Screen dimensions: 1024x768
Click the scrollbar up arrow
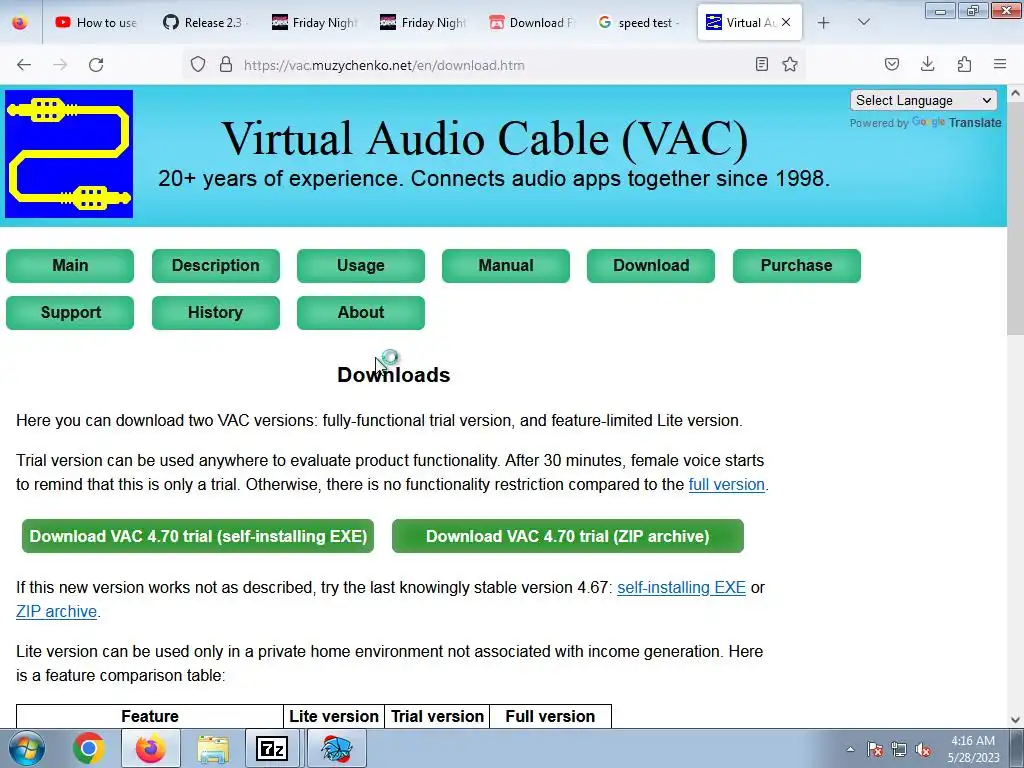click(1016, 93)
